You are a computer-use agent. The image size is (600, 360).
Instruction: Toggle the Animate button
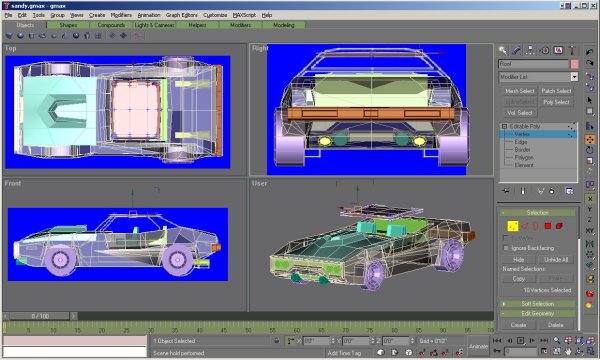(478, 346)
